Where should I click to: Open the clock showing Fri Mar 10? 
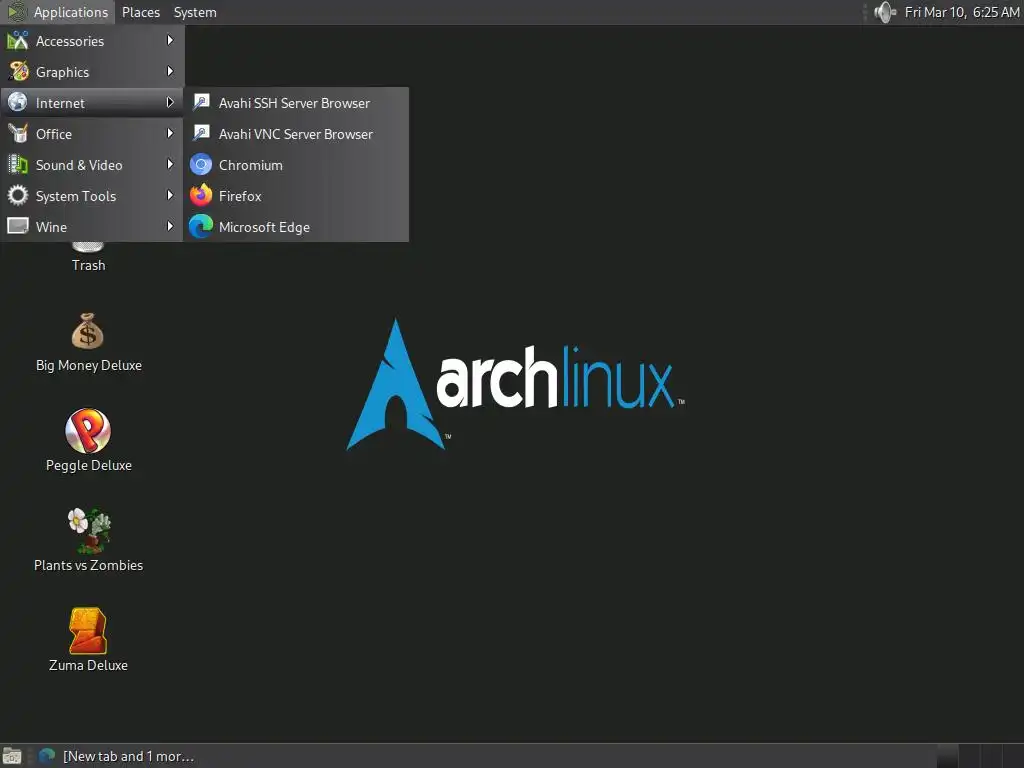point(961,12)
